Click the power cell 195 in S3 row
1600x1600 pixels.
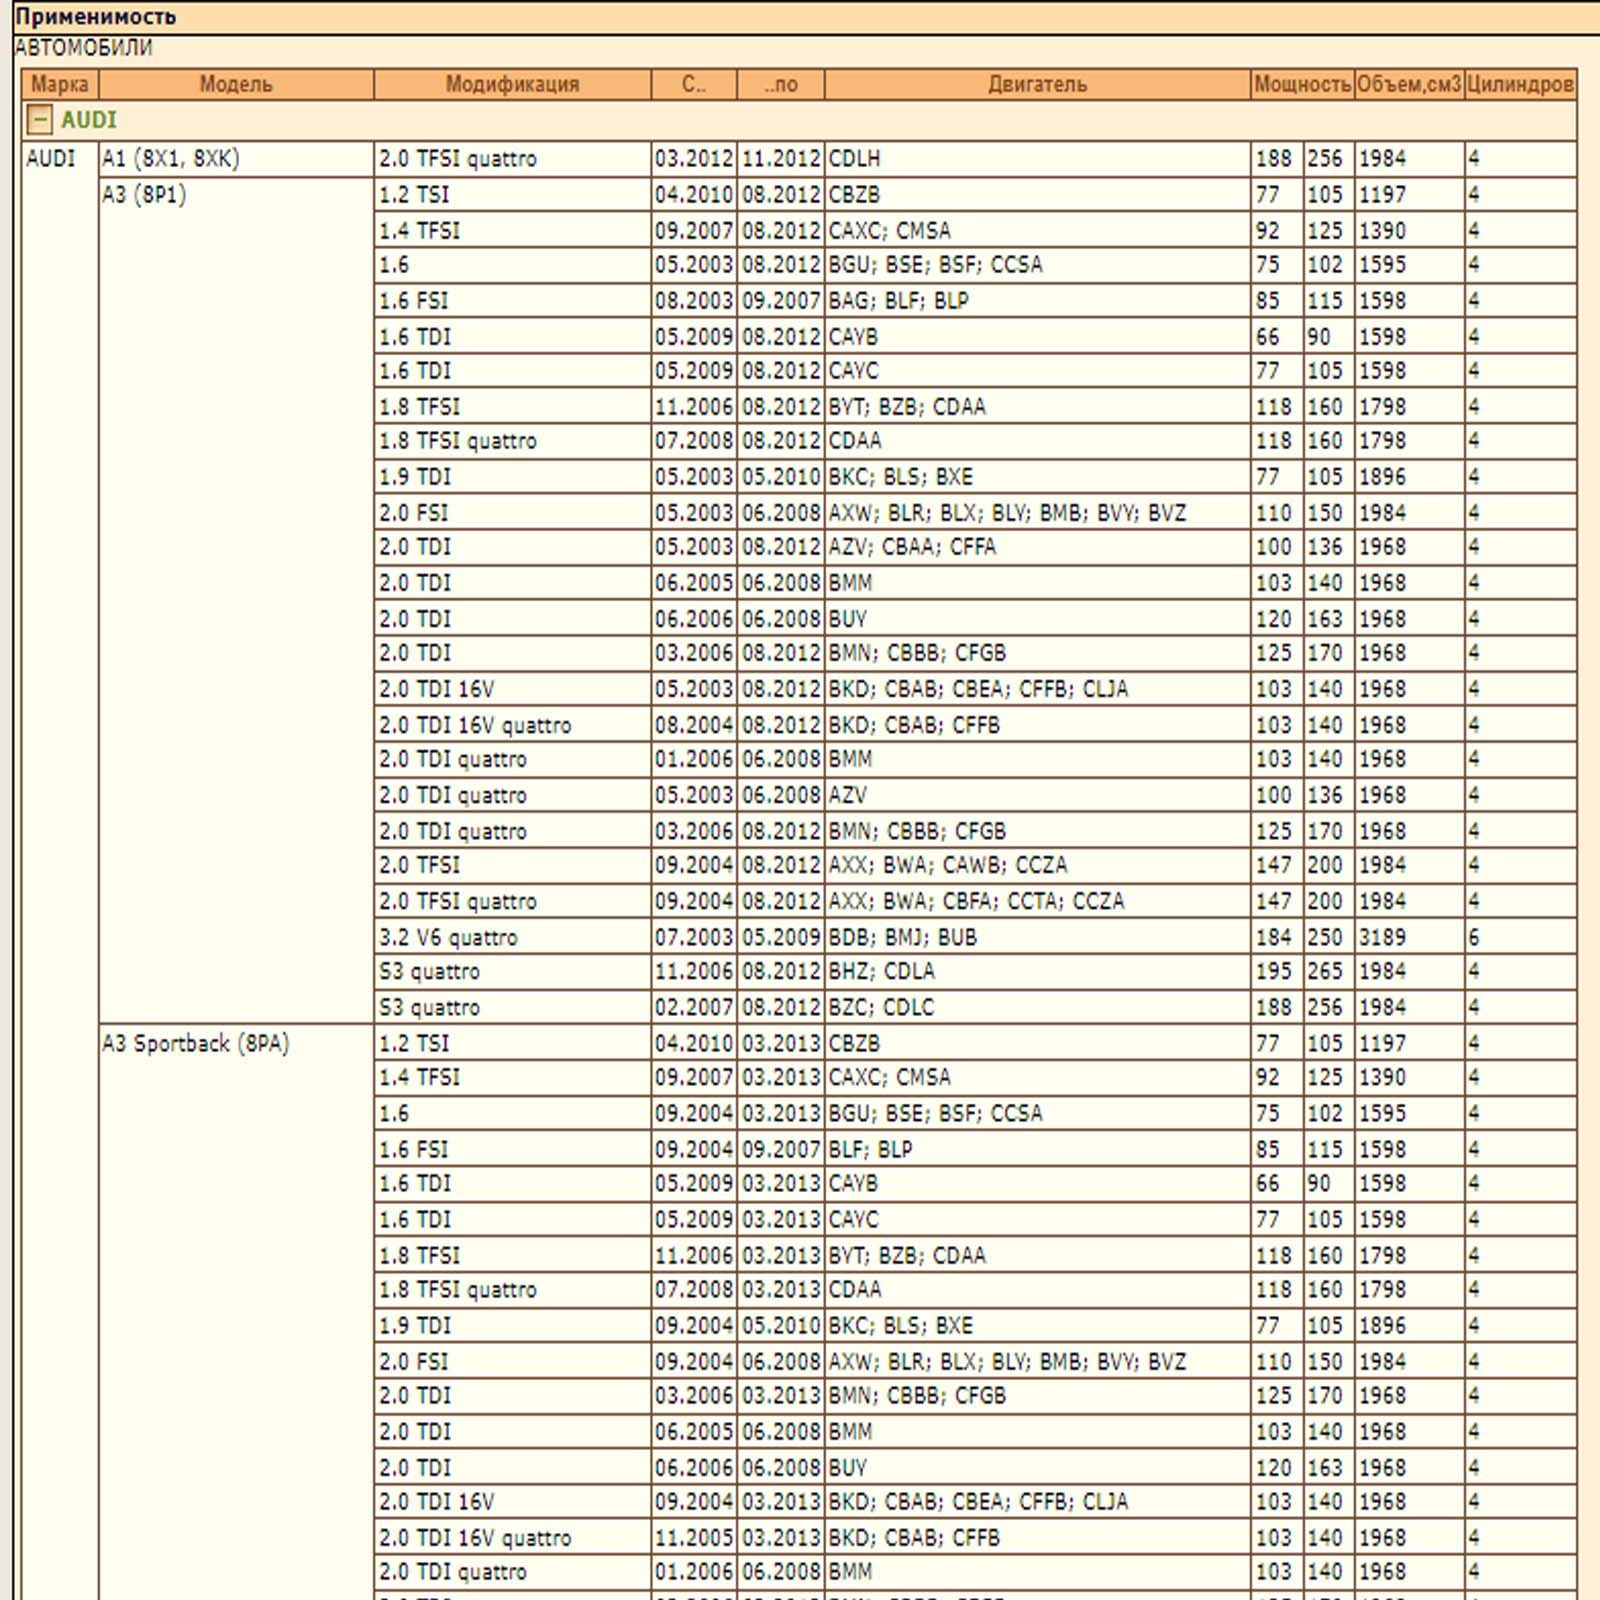(x=1277, y=971)
